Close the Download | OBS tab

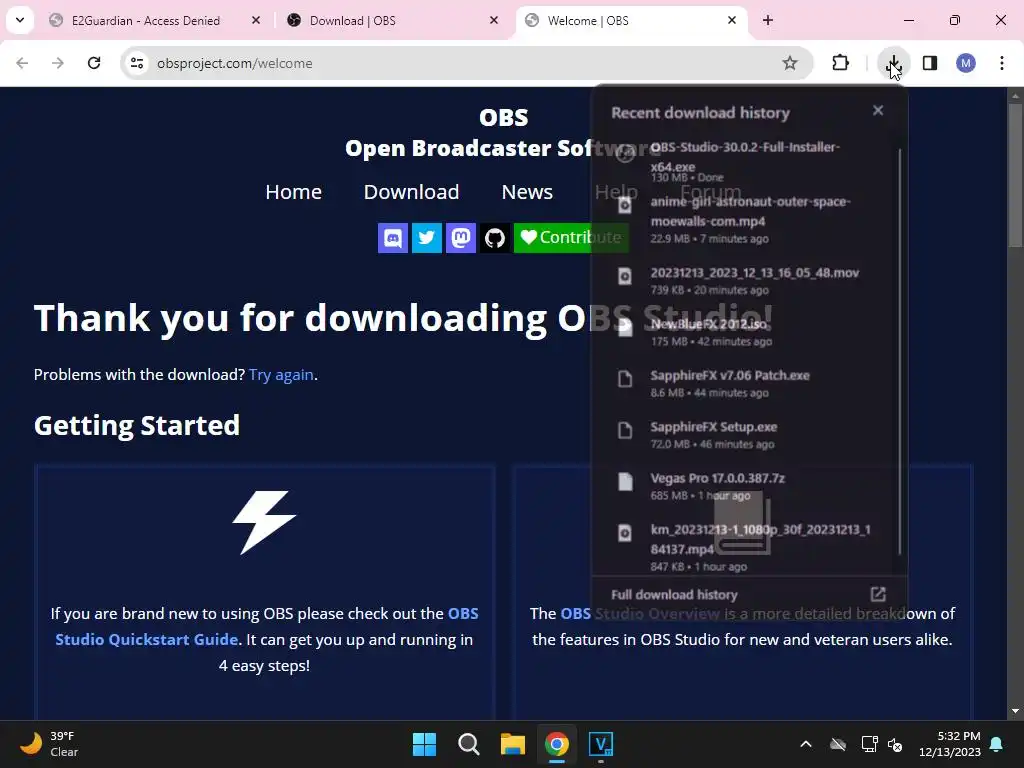tap(494, 20)
